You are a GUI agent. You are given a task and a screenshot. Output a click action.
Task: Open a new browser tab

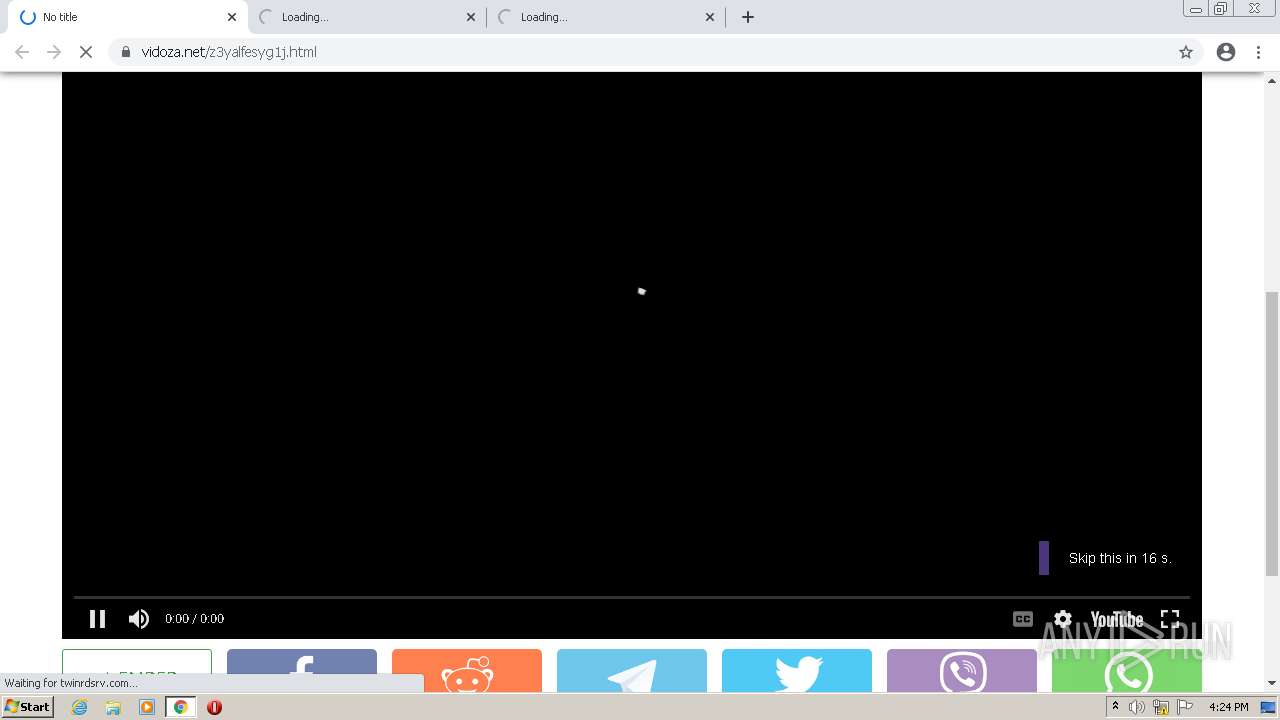pyautogui.click(x=748, y=17)
